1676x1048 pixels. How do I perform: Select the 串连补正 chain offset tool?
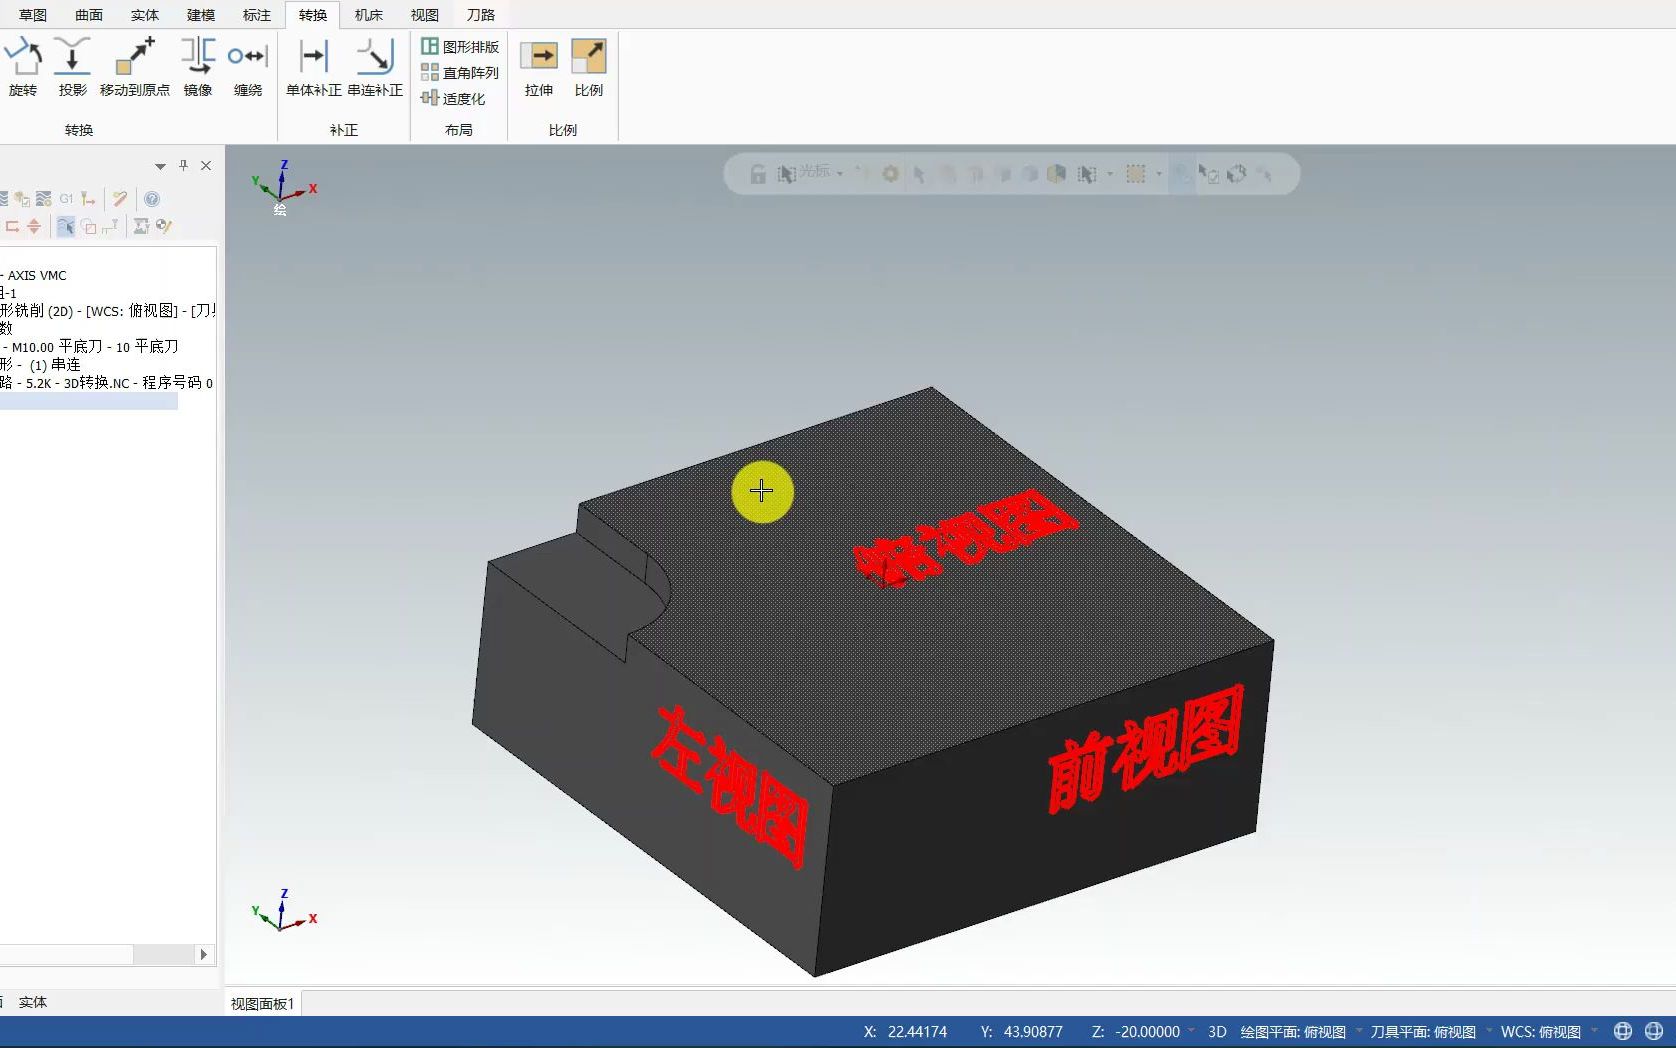(375, 68)
